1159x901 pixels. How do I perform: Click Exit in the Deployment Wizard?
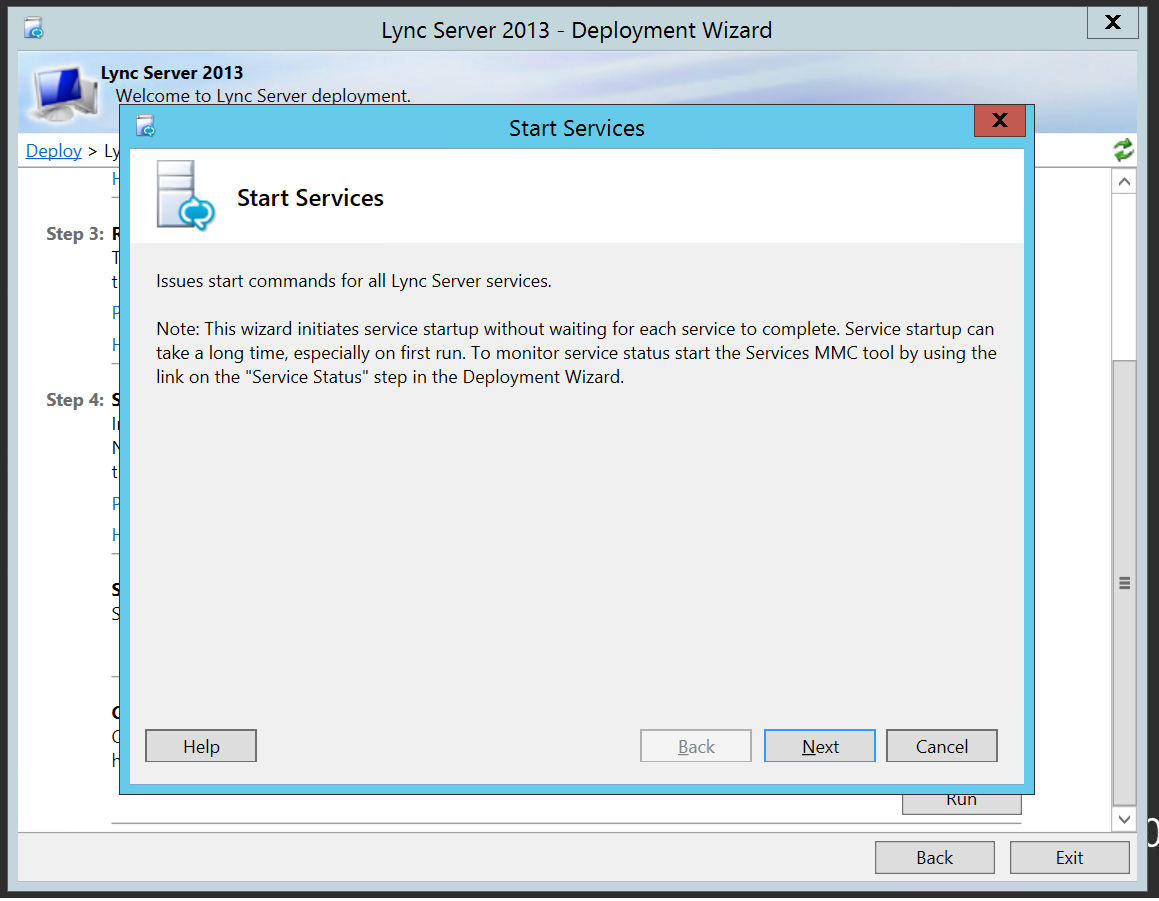tap(1069, 857)
